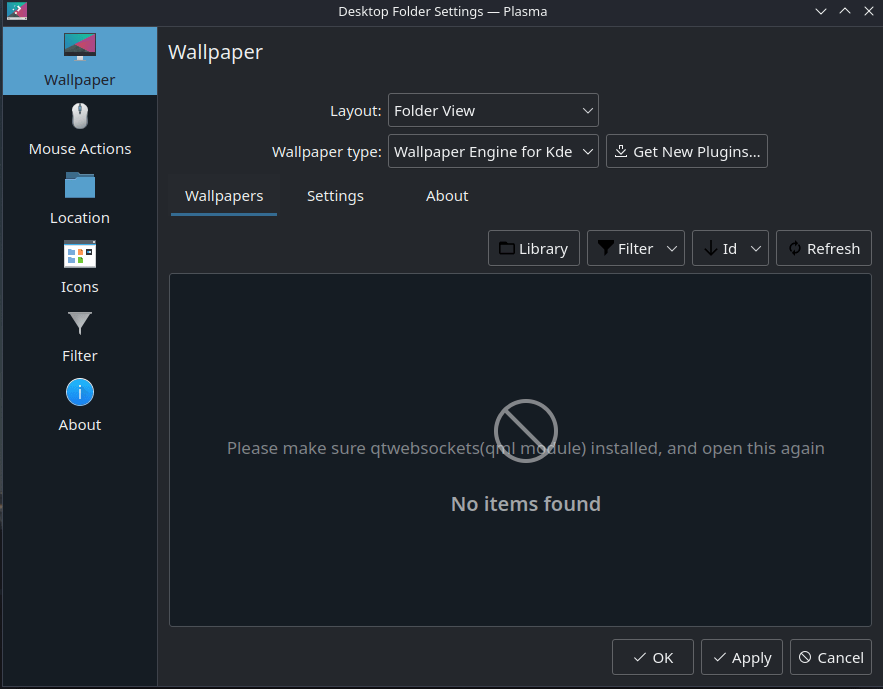Select the Mouse Actions sidebar icon
Screen dimensions: 883x689
(x=79, y=130)
